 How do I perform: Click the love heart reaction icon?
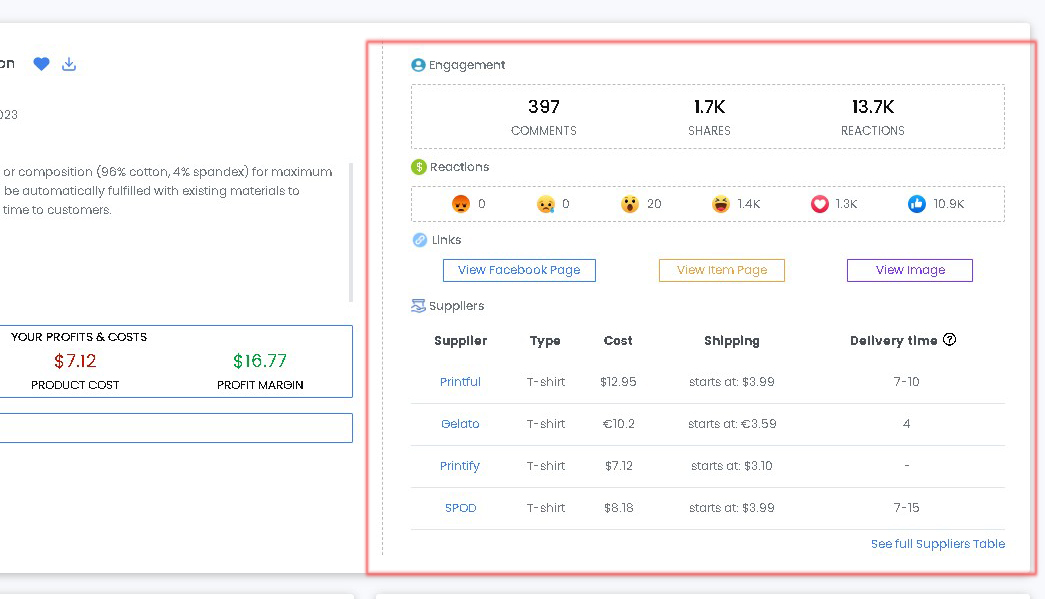[x=820, y=204]
